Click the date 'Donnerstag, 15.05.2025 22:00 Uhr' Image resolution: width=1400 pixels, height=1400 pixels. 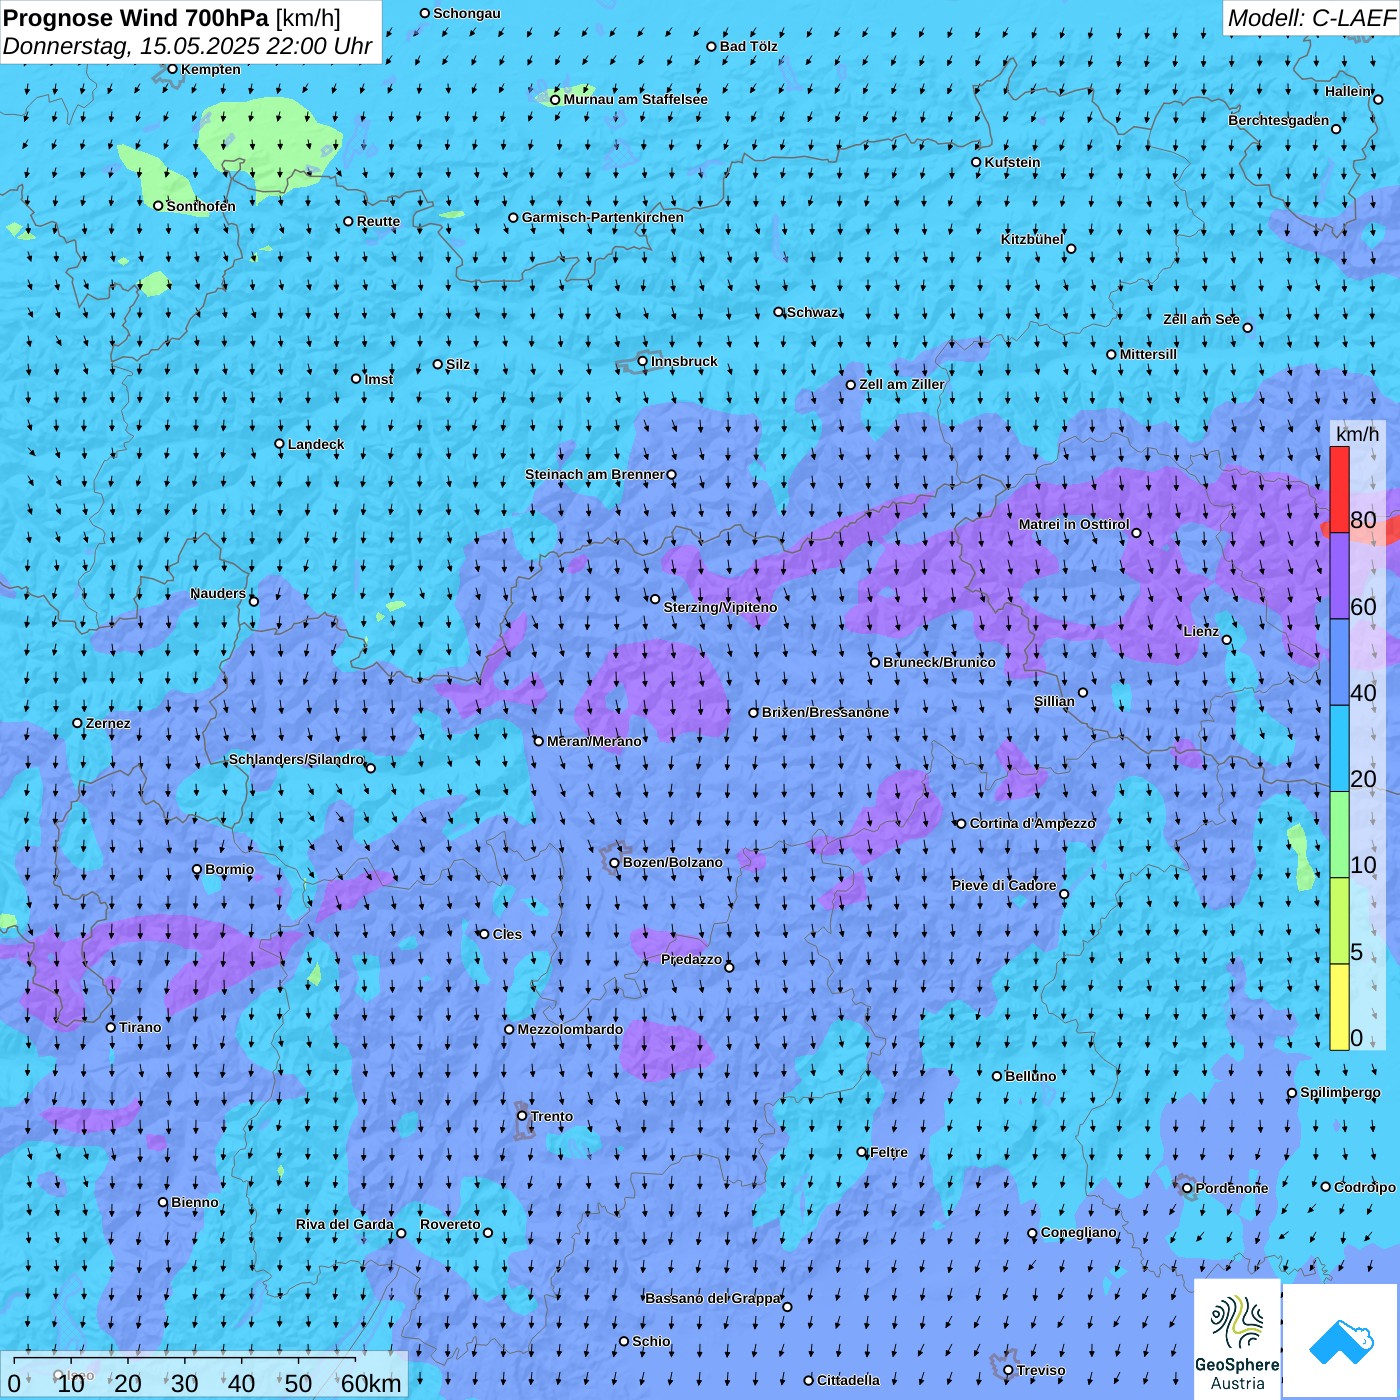point(187,46)
